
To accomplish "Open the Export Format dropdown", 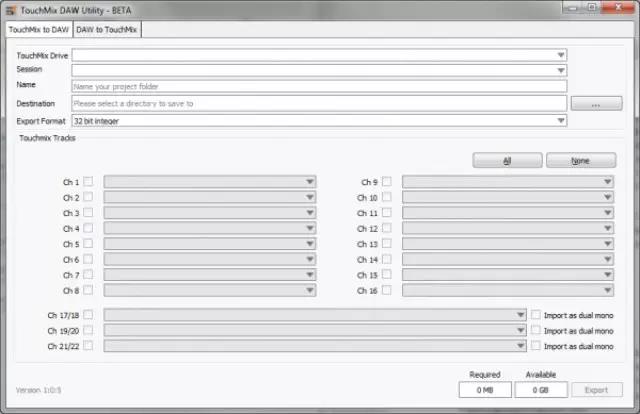I will pos(319,120).
